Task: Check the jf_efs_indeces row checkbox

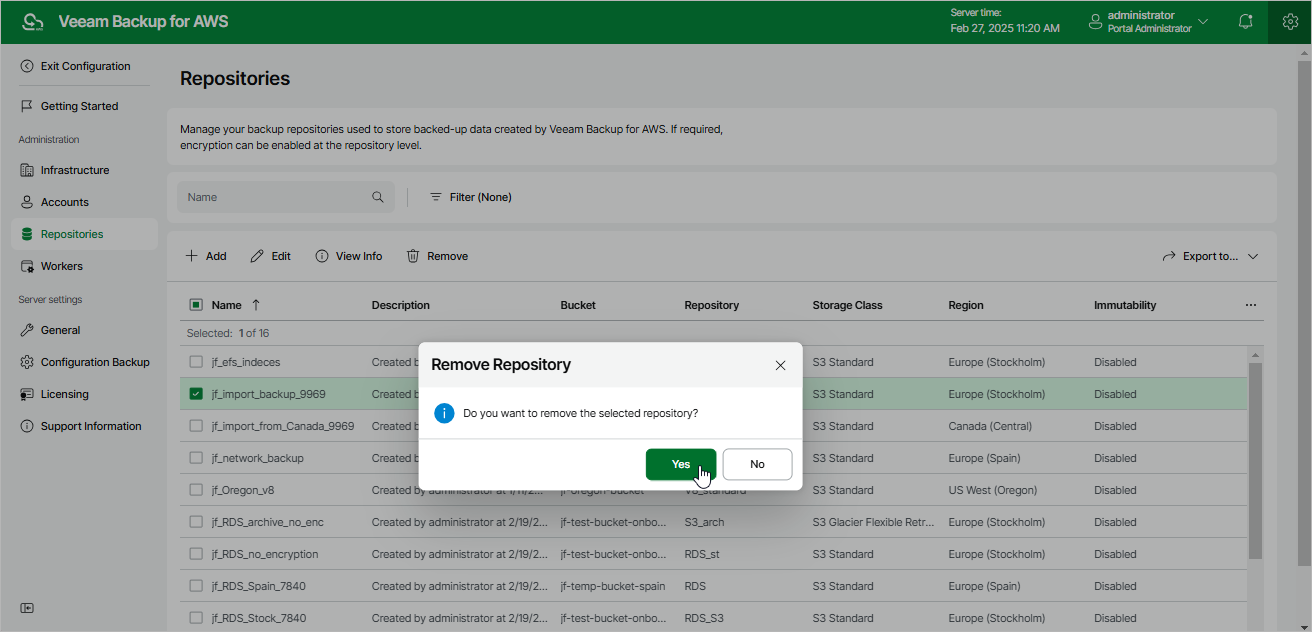Action: [x=196, y=362]
